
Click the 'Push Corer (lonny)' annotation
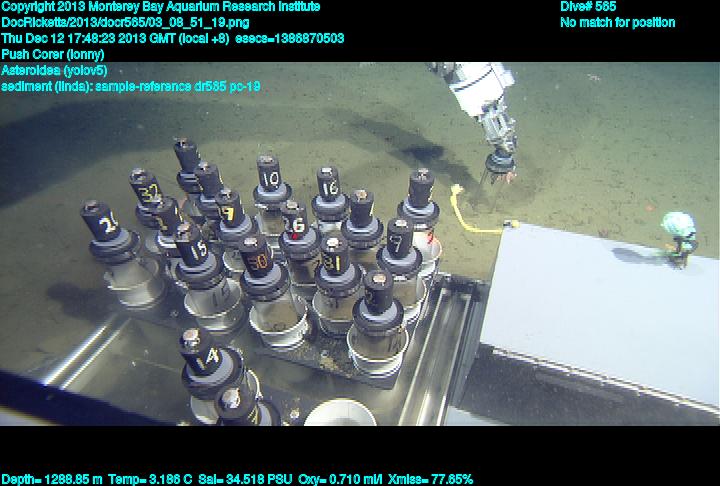coord(53,54)
